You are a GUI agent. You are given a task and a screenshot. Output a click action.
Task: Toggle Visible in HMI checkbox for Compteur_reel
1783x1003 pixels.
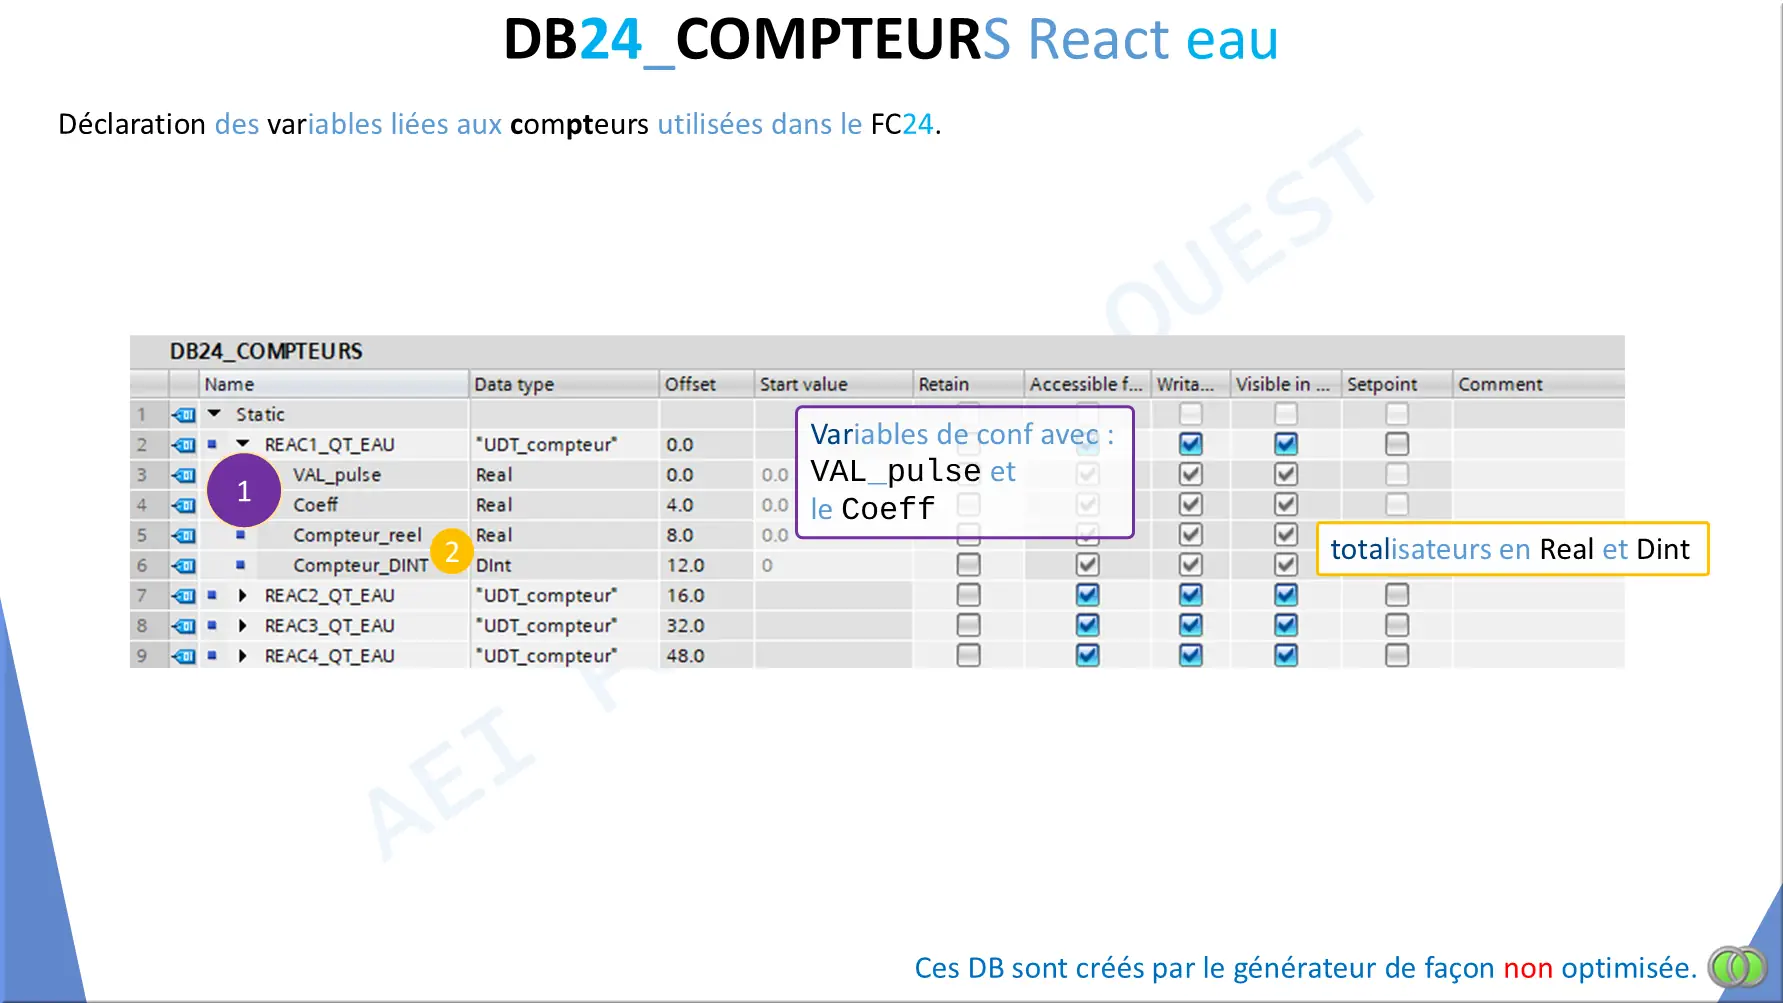click(1286, 535)
